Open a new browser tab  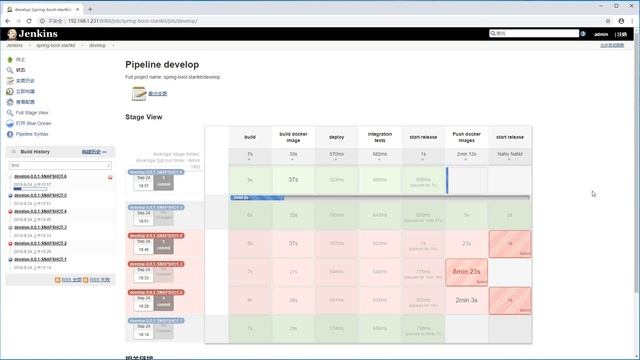point(90,9)
